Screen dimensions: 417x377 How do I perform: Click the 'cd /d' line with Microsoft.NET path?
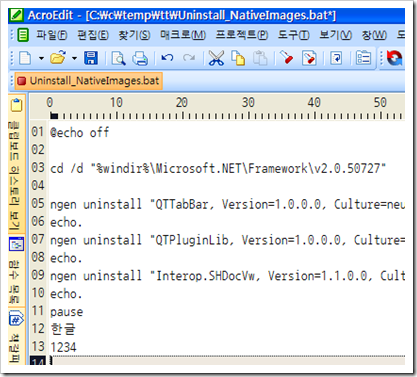click(x=218, y=168)
